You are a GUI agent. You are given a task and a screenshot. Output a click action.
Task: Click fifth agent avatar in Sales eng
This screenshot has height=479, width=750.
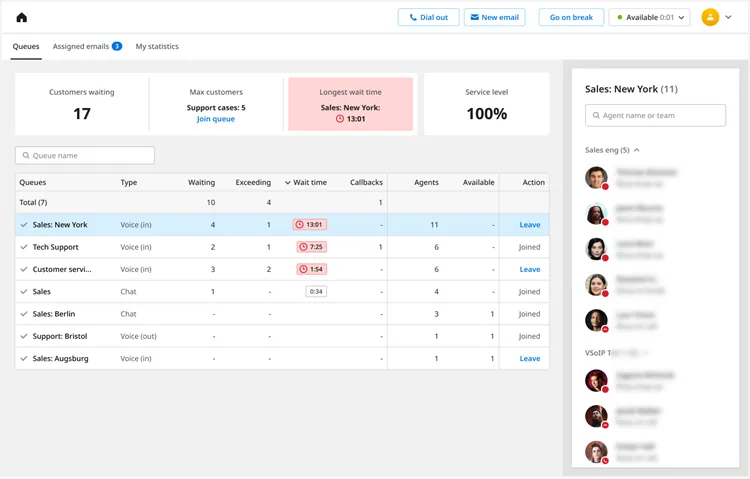click(x=596, y=321)
